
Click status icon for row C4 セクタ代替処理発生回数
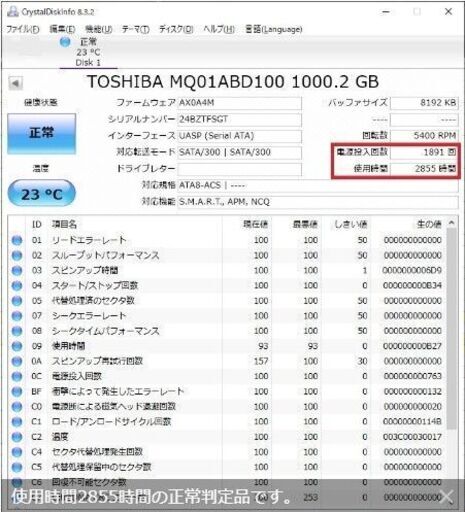pyautogui.click(x=17, y=452)
